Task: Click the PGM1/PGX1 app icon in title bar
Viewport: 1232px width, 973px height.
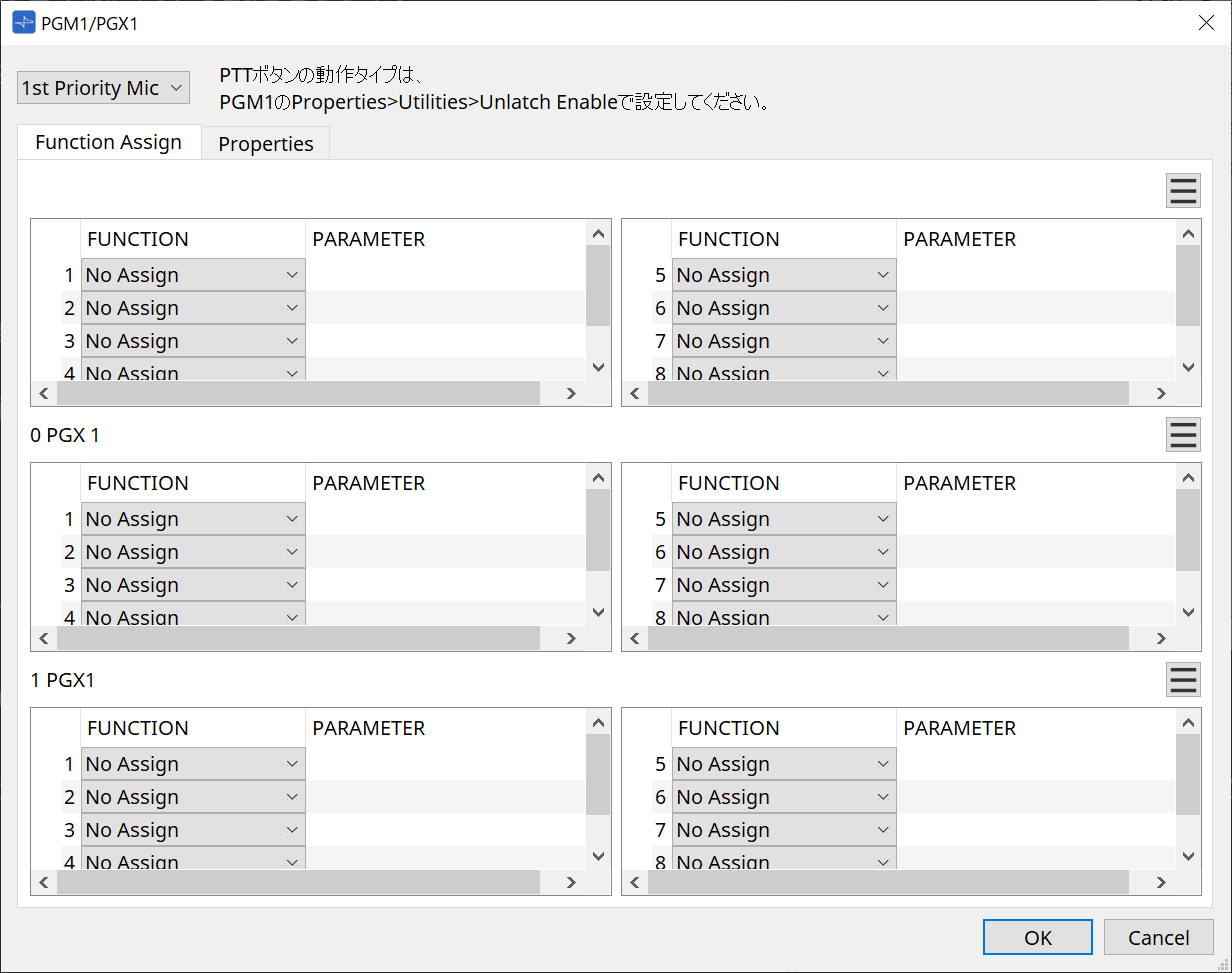Action: tap(23, 23)
